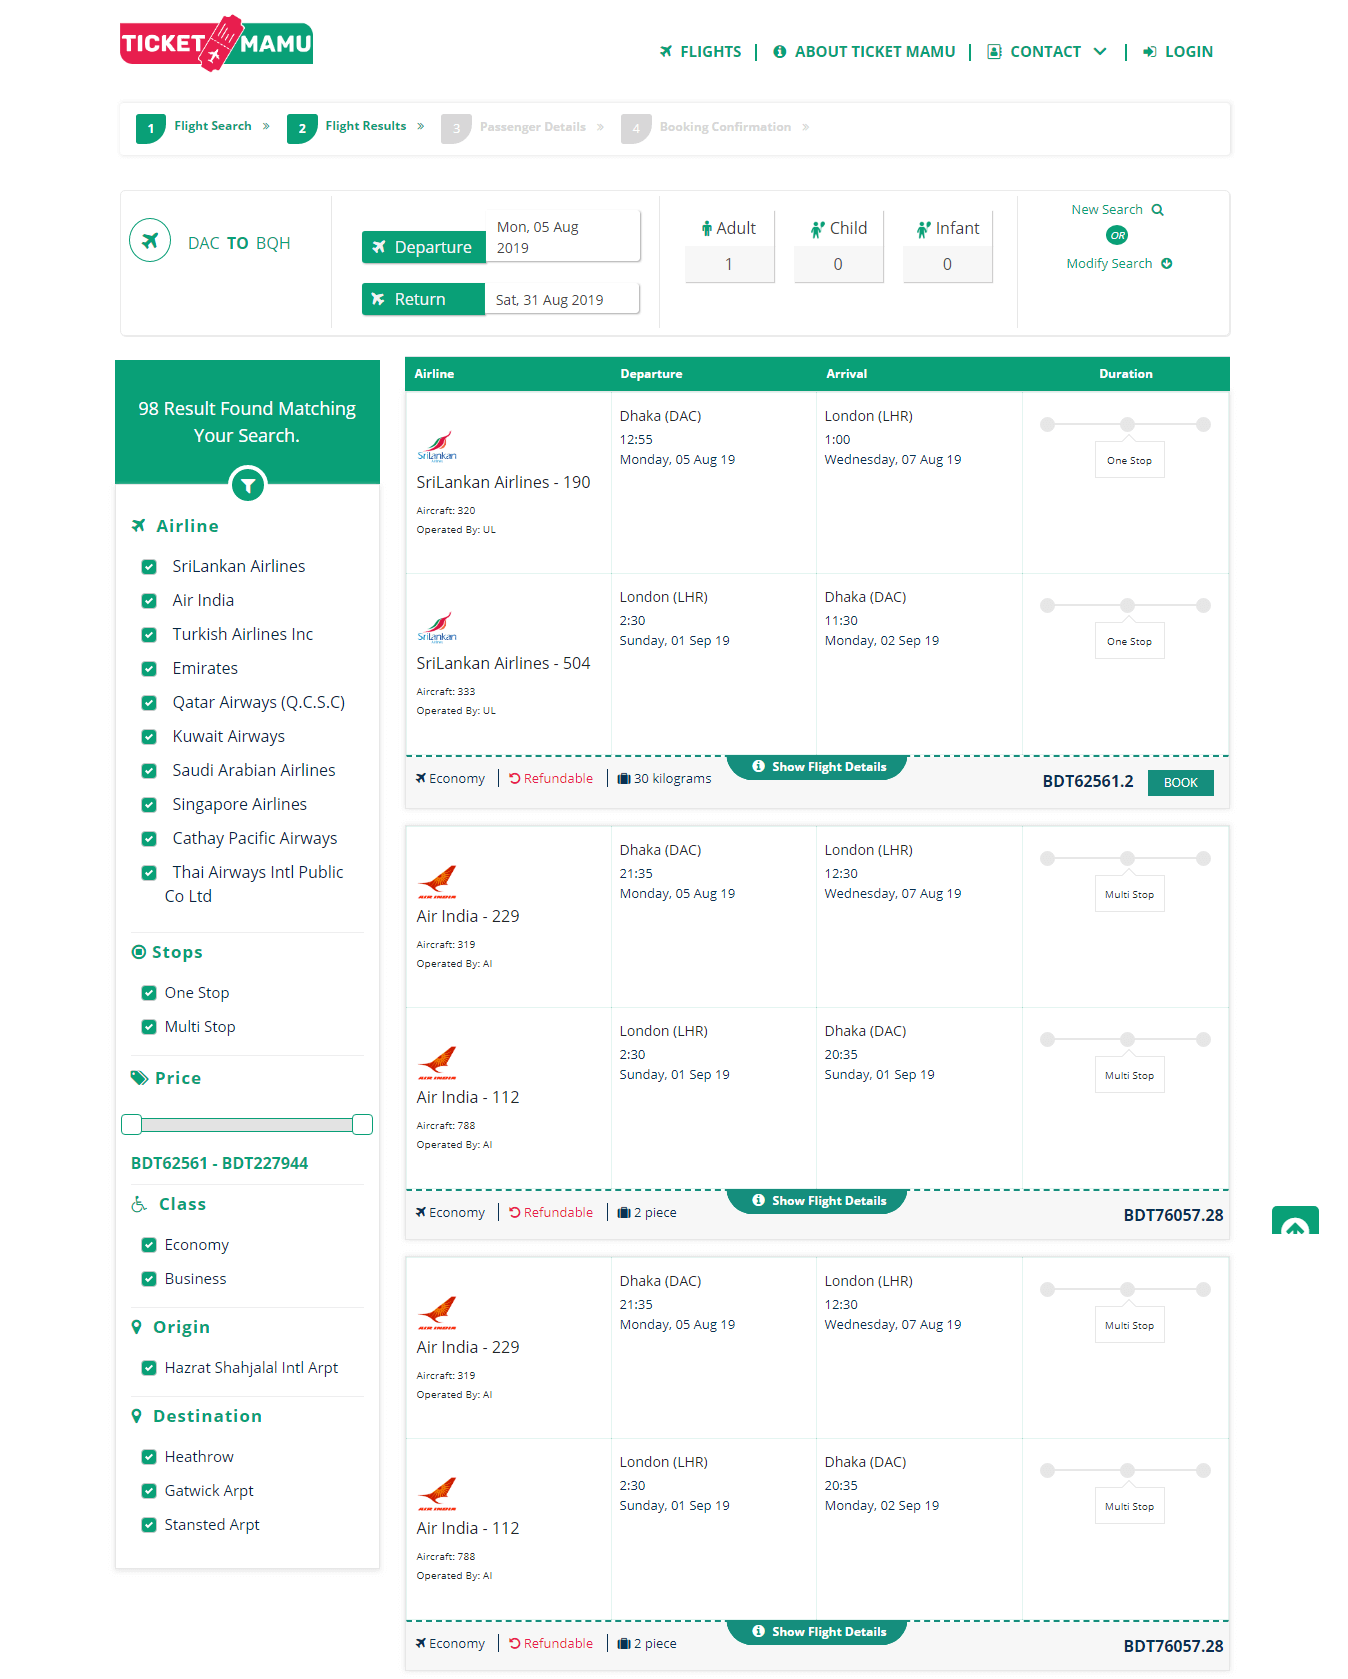Viewport: 1348px width, 1679px height.
Task: Click the Adult passenger count field
Action: [x=729, y=265]
